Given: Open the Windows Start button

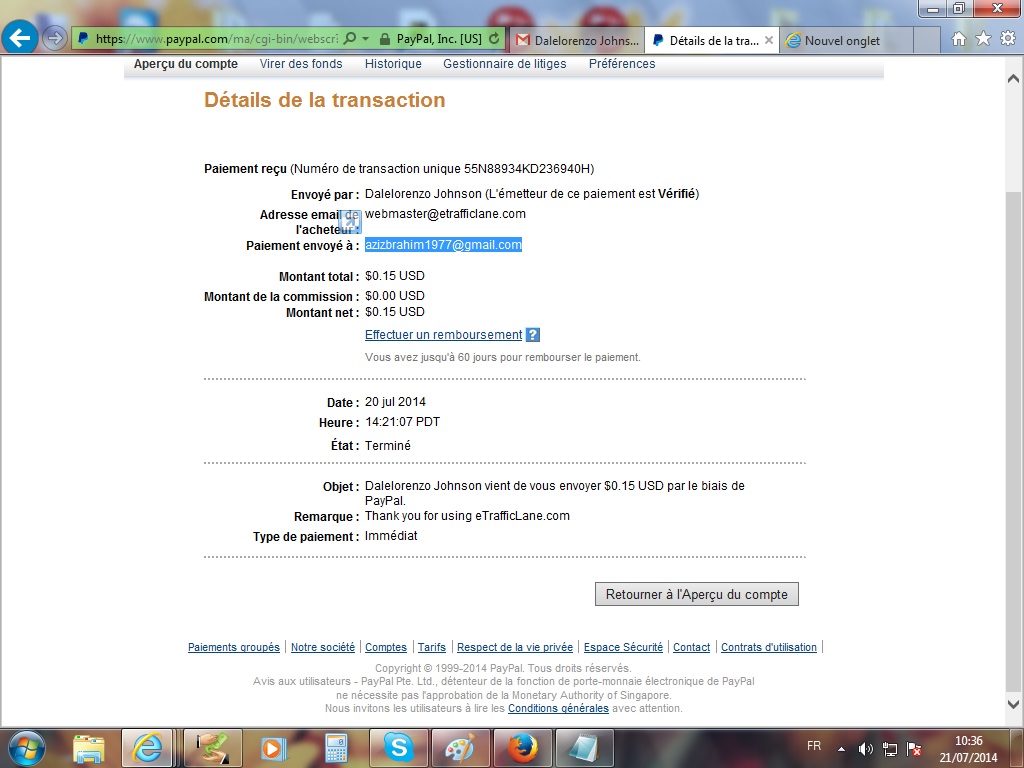Looking at the screenshot, I should (x=25, y=748).
